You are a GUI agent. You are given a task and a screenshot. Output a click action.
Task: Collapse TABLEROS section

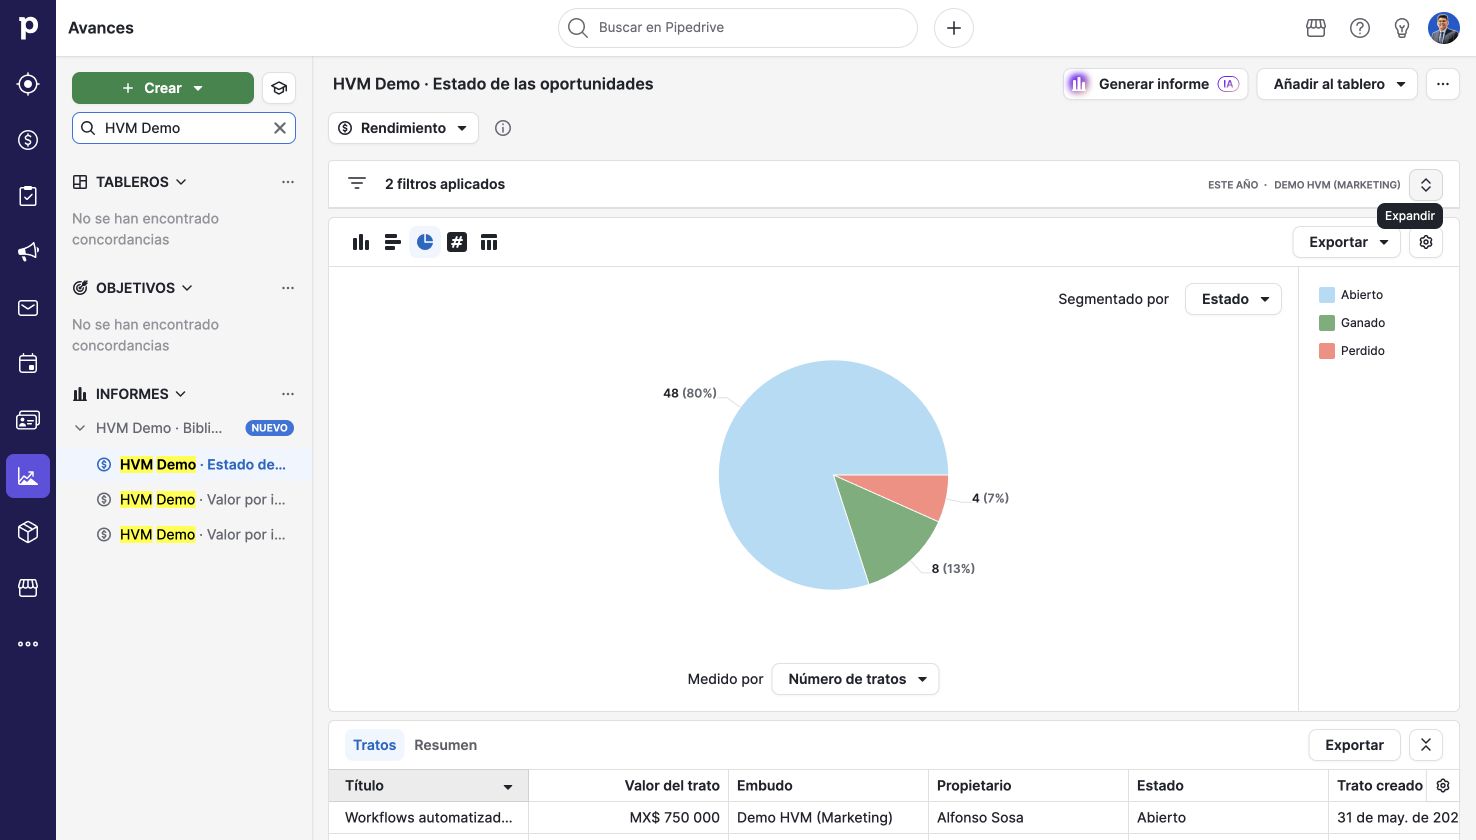(x=181, y=182)
